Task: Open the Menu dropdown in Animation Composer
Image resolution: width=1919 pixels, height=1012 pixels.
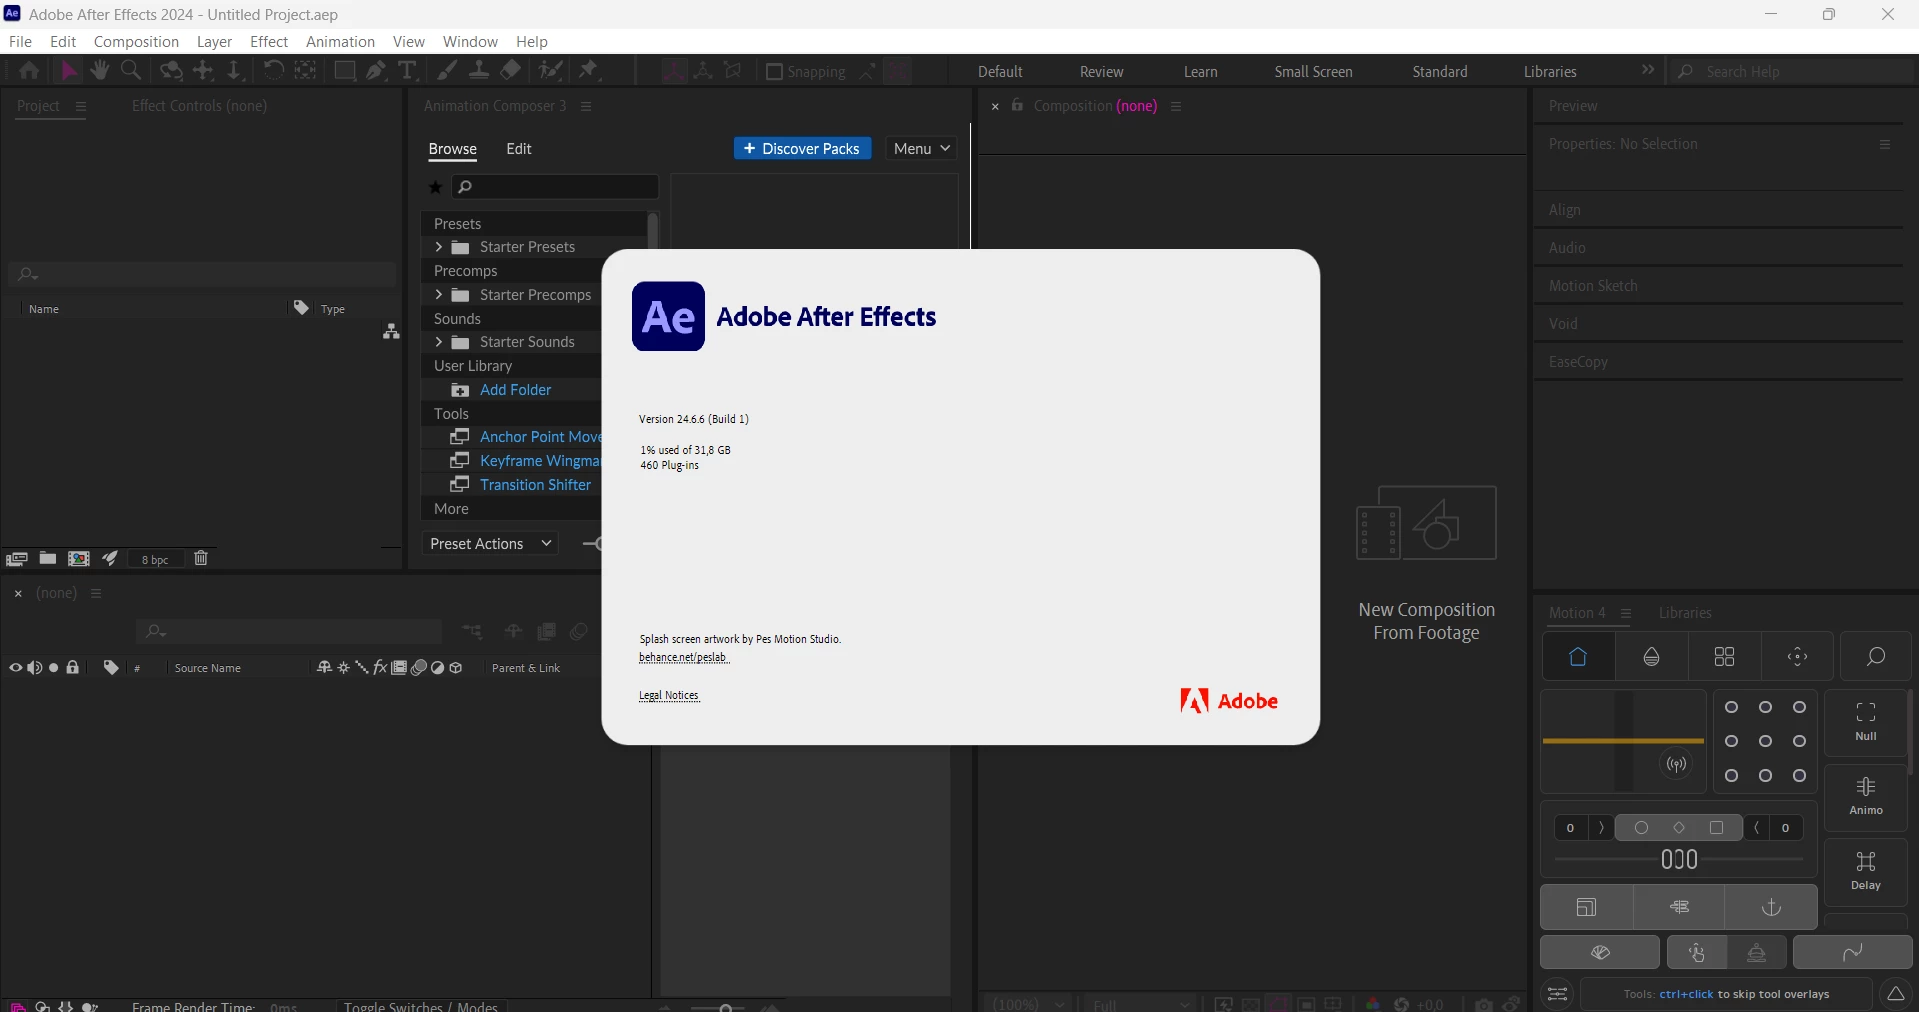Action: (x=921, y=148)
